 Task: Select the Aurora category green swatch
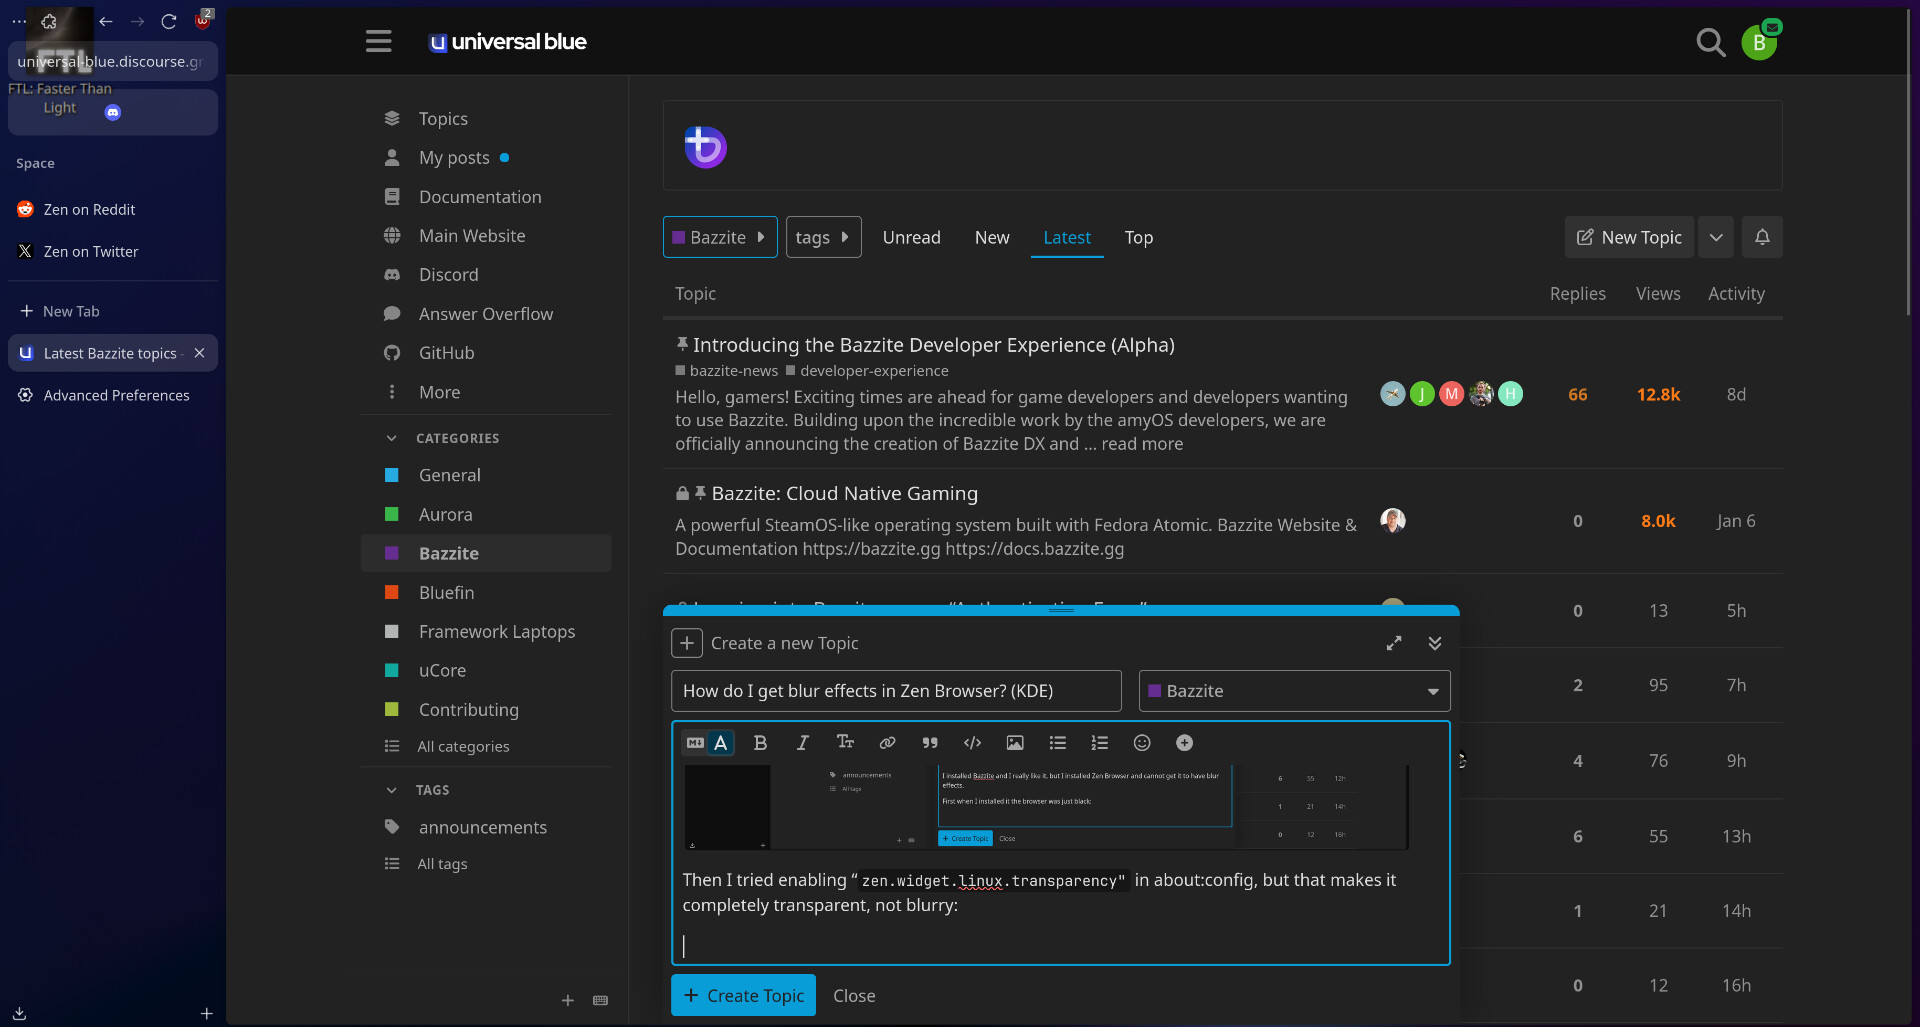coord(392,514)
